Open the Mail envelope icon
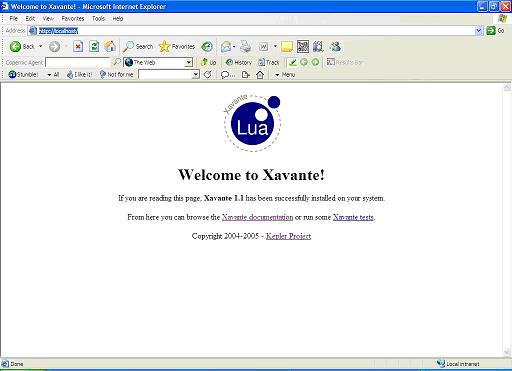Screen dimensions: 512x371 [x=226, y=47]
